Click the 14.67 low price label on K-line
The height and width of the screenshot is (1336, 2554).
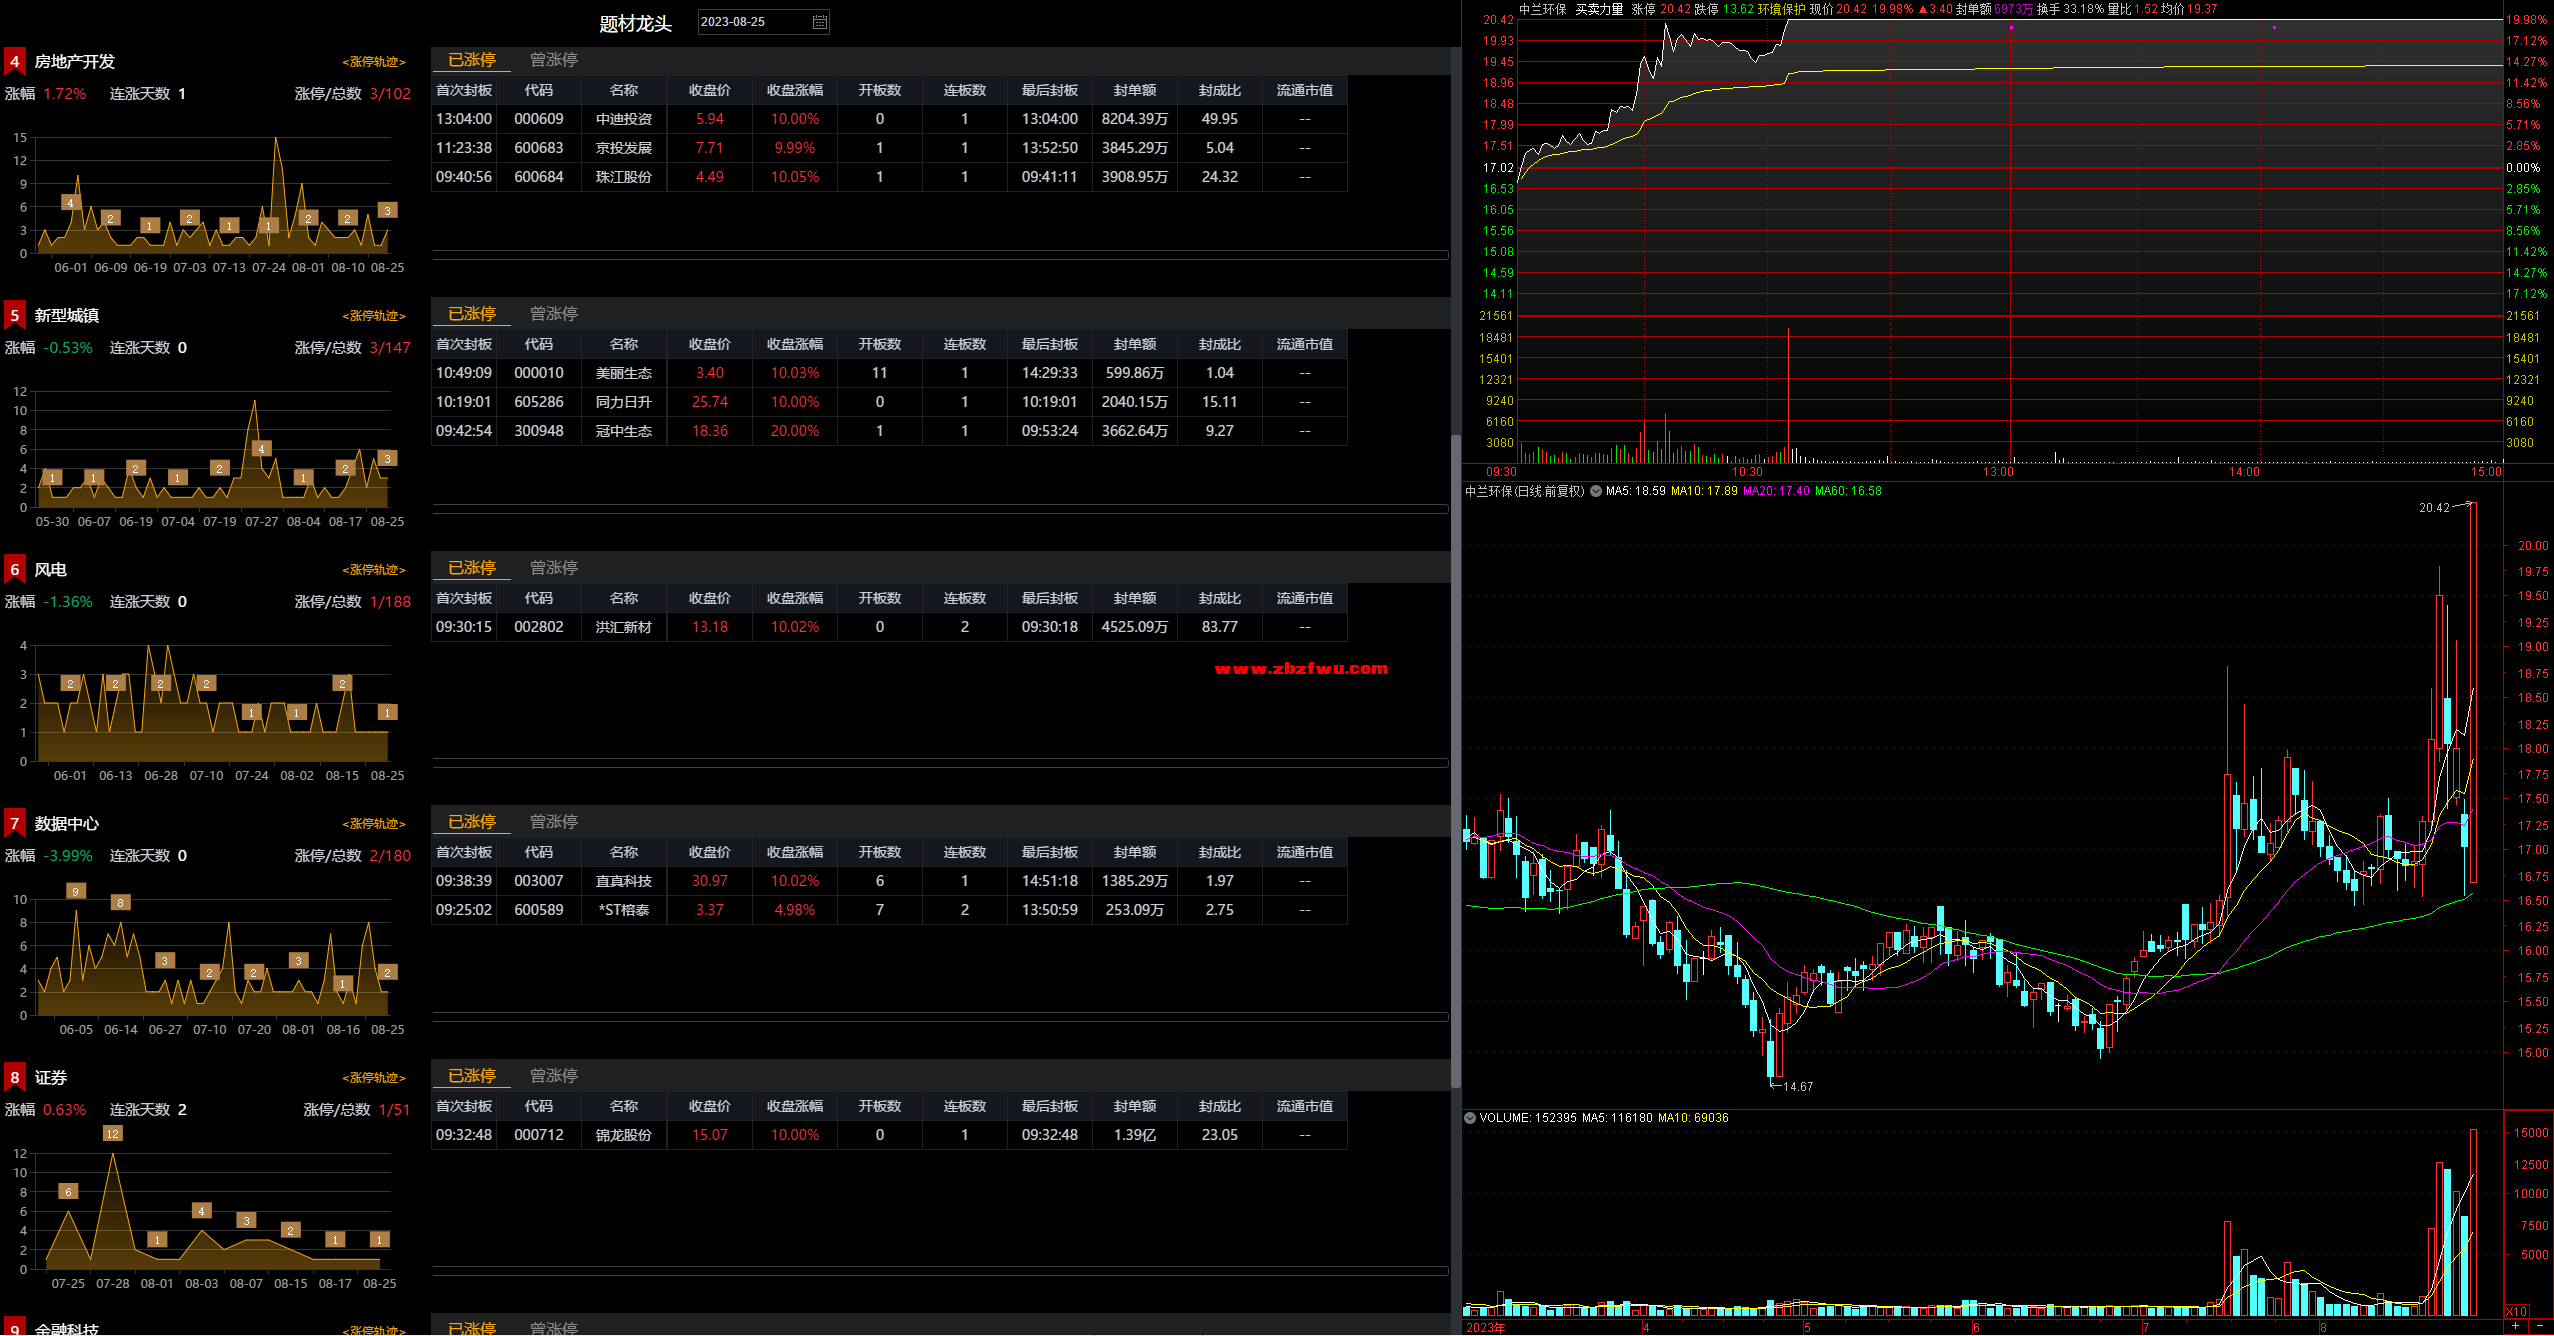1798,1087
